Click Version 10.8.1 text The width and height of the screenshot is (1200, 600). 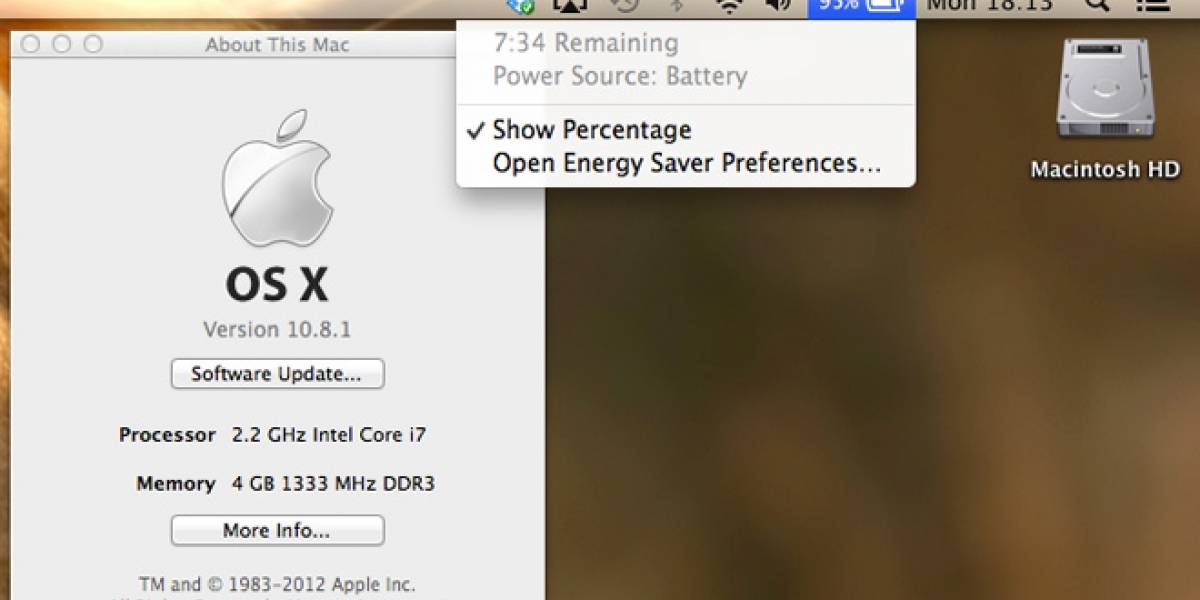pos(277,329)
